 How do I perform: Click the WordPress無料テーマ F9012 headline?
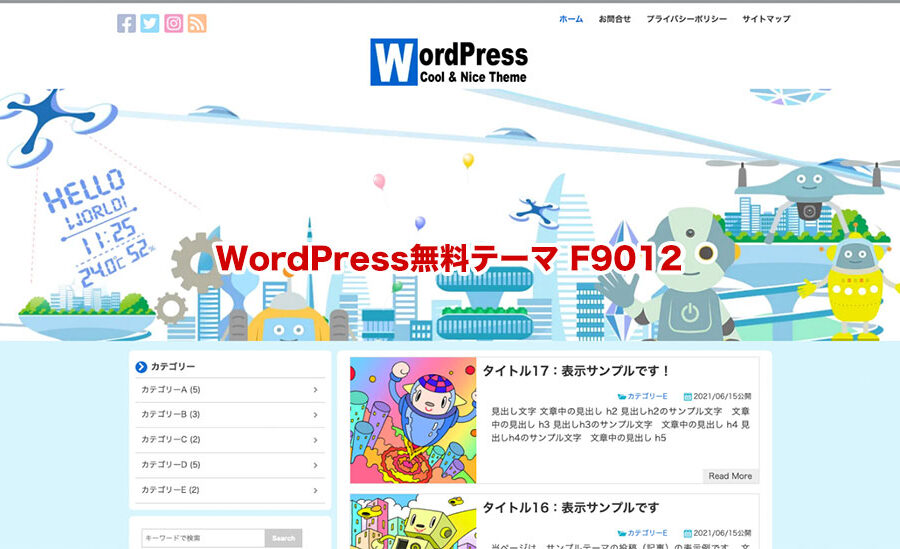point(449,258)
